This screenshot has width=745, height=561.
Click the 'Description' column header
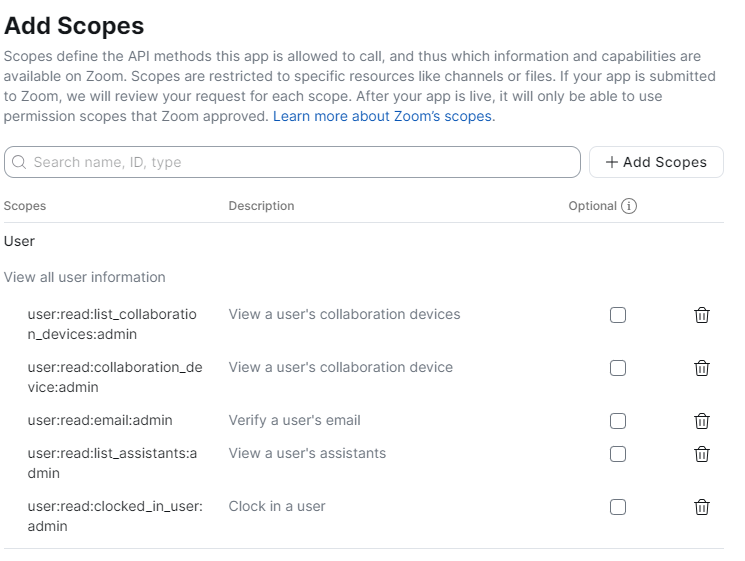click(261, 206)
